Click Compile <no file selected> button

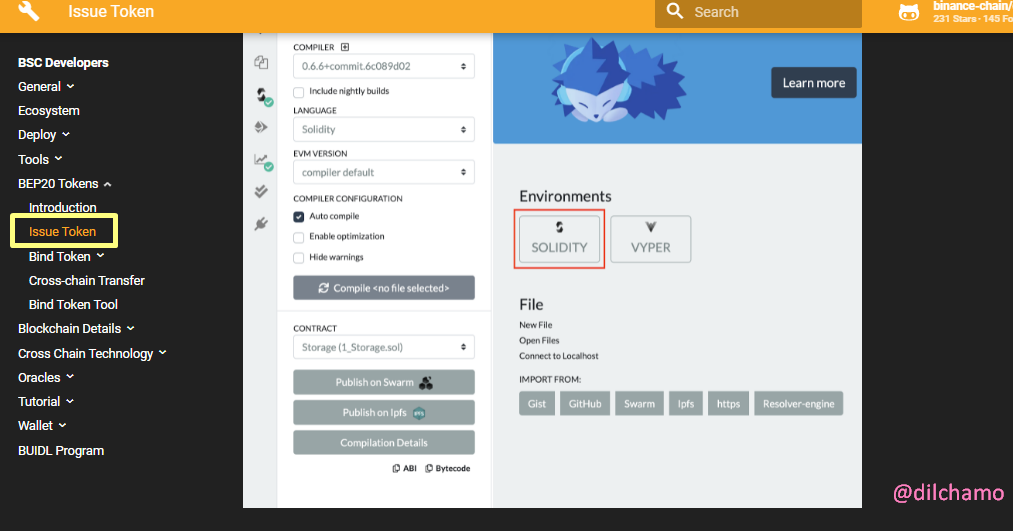coord(384,288)
